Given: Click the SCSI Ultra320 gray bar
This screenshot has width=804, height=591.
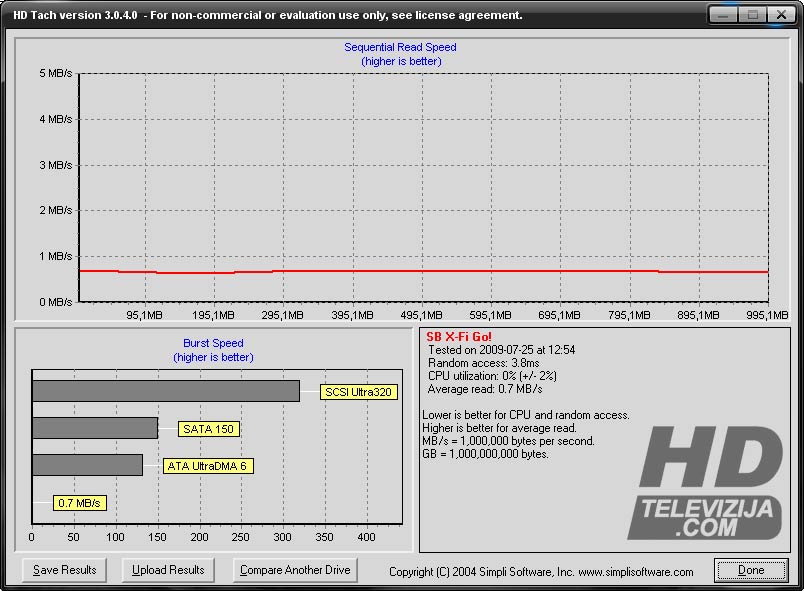Looking at the screenshot, I should tap(166, 391).
